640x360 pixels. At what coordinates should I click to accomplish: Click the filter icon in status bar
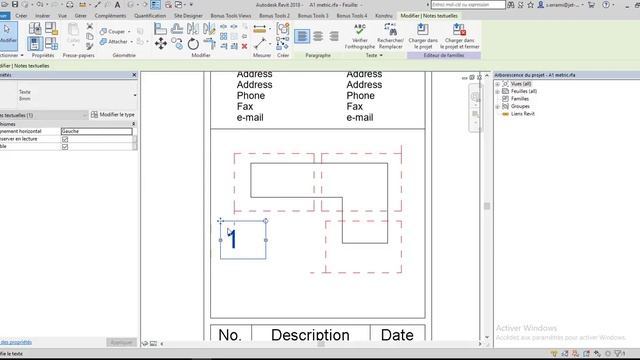pyautogui.click(x=619, y=353)
